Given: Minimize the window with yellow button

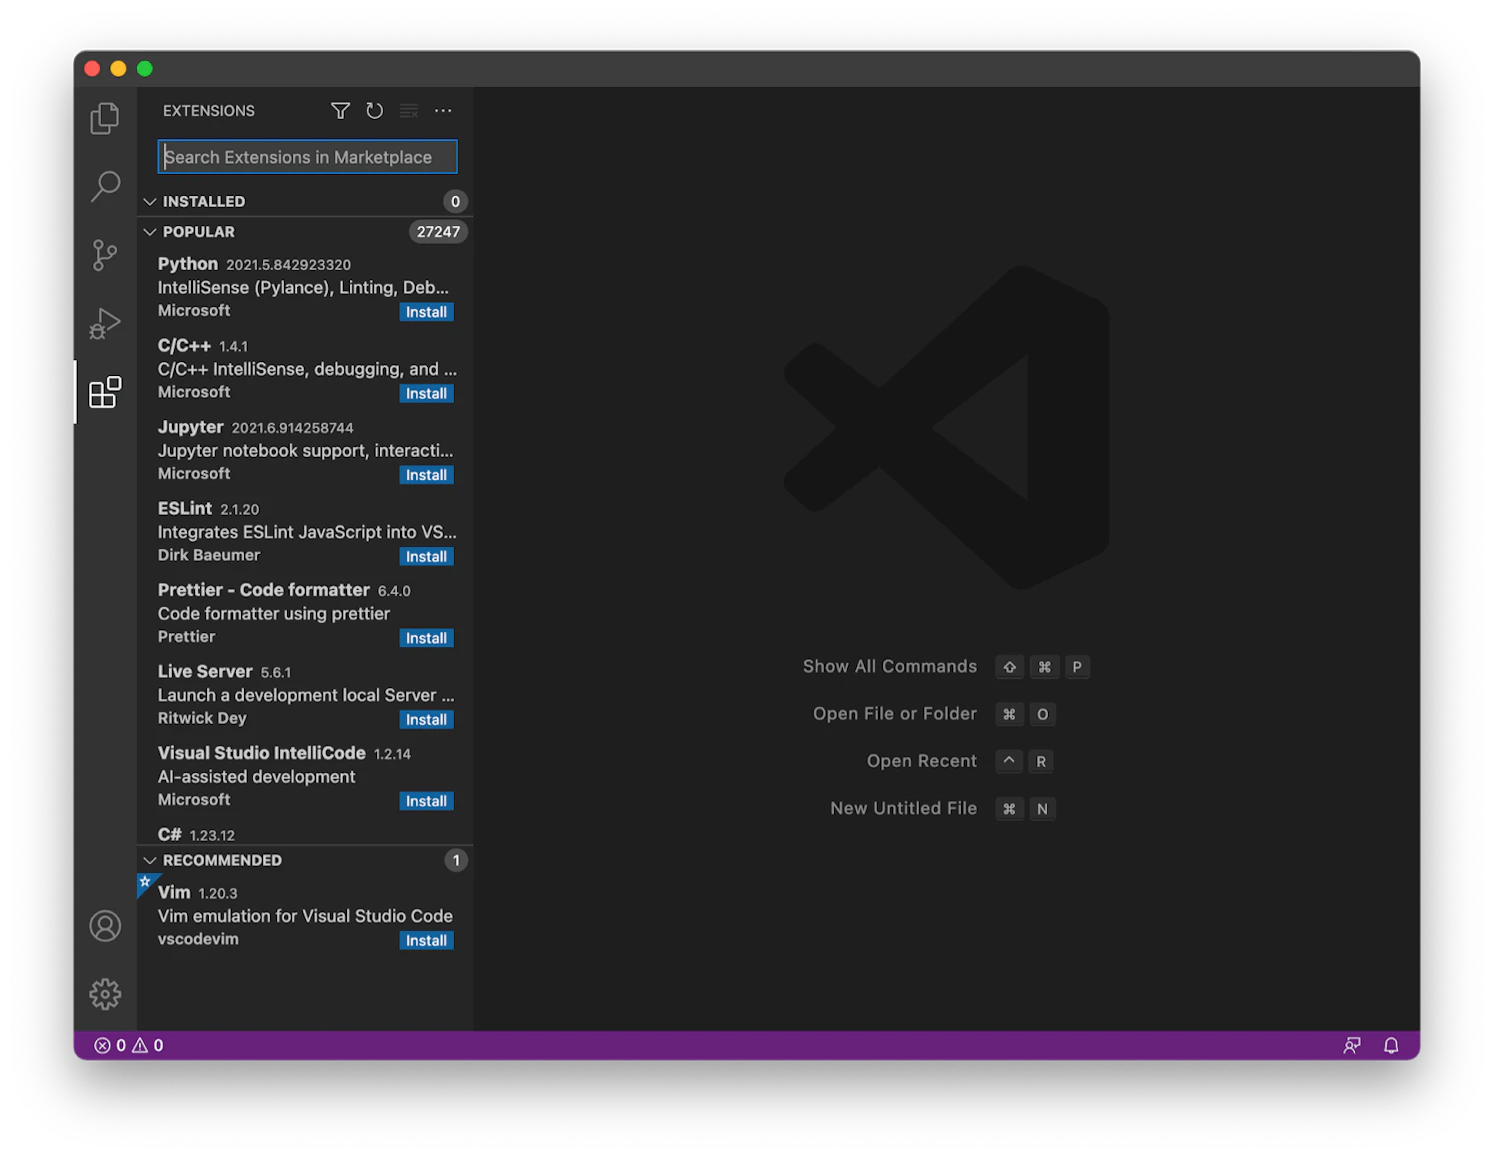Looking at the screenshot, I should click(x=119, y=69).
